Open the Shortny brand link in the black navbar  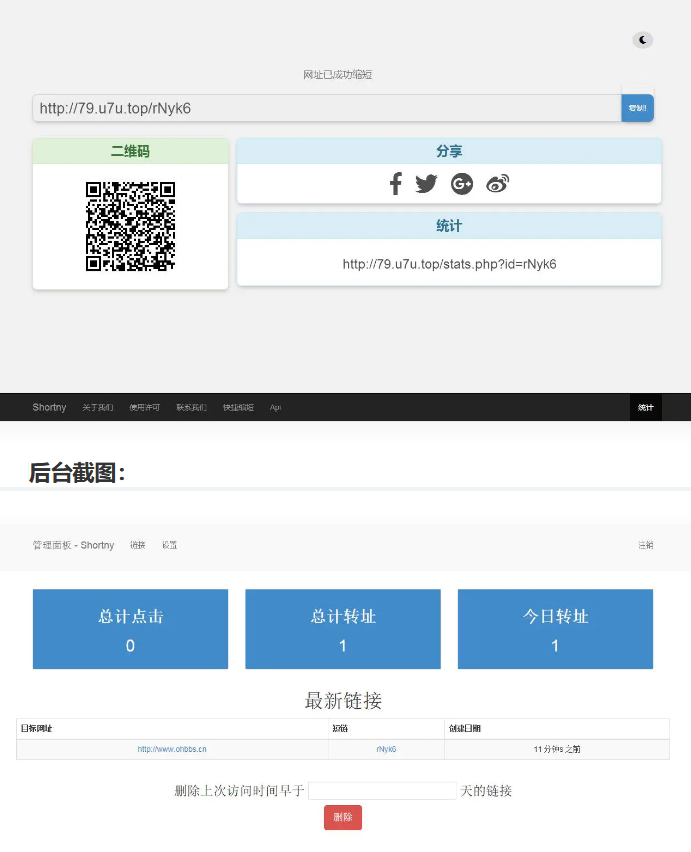(x=49, y=407)
